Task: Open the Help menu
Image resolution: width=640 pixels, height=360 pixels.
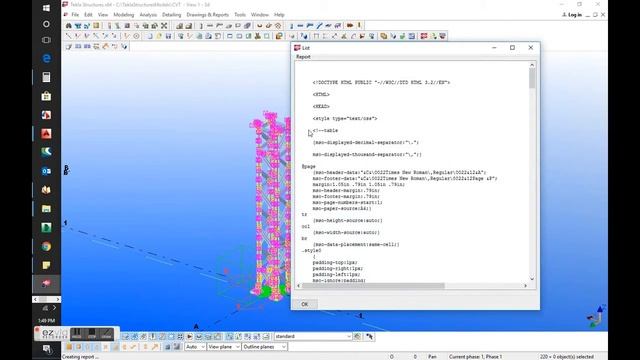Action: pos(279,15)
